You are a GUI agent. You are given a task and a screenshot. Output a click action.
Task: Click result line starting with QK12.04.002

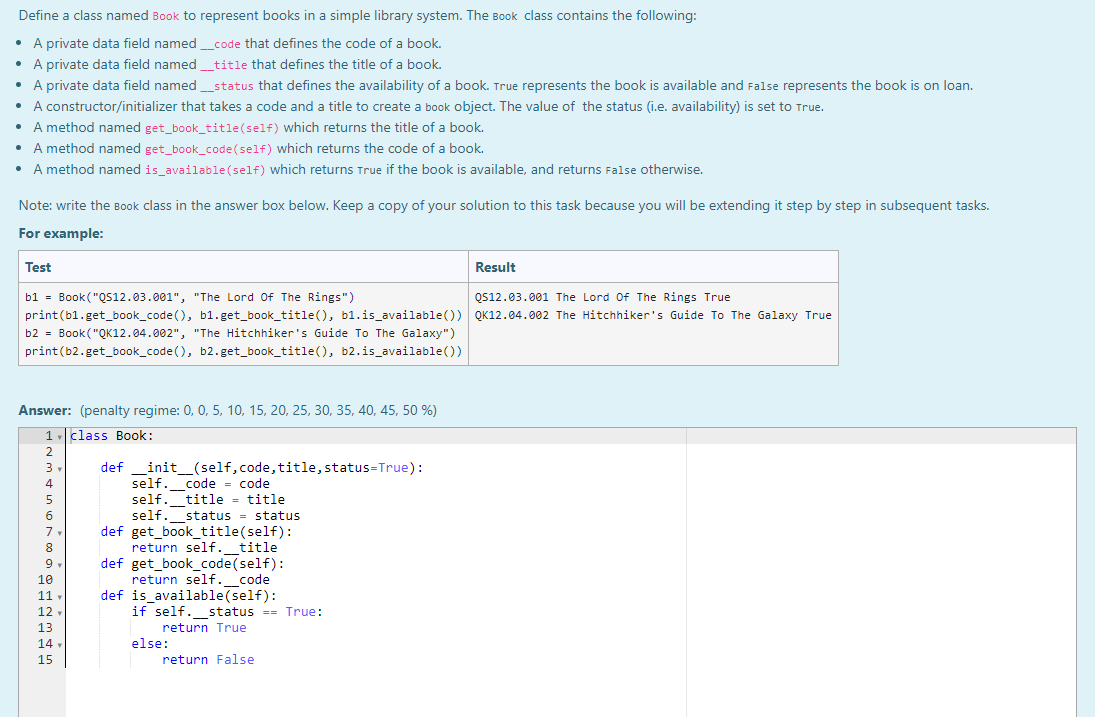pos(653,316)
